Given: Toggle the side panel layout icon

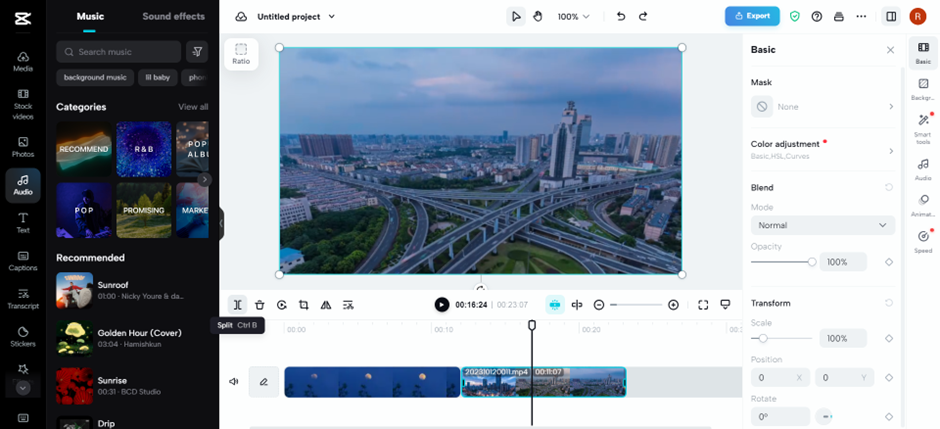Looking at the screenshot, I should [891, 17].
